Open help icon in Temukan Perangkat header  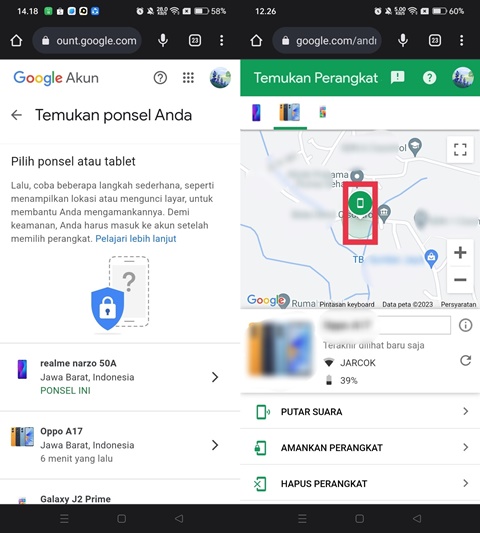429,78
